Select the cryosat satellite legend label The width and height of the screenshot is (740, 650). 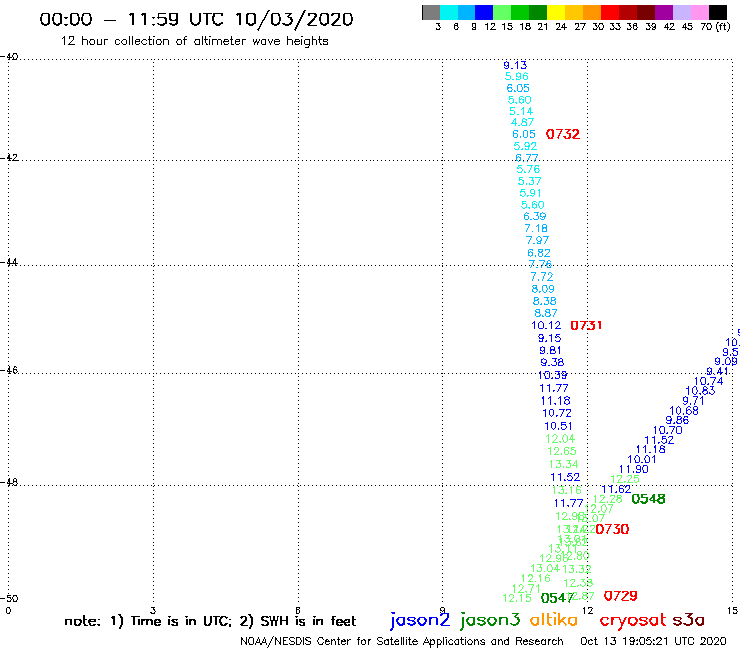[633, 621]
